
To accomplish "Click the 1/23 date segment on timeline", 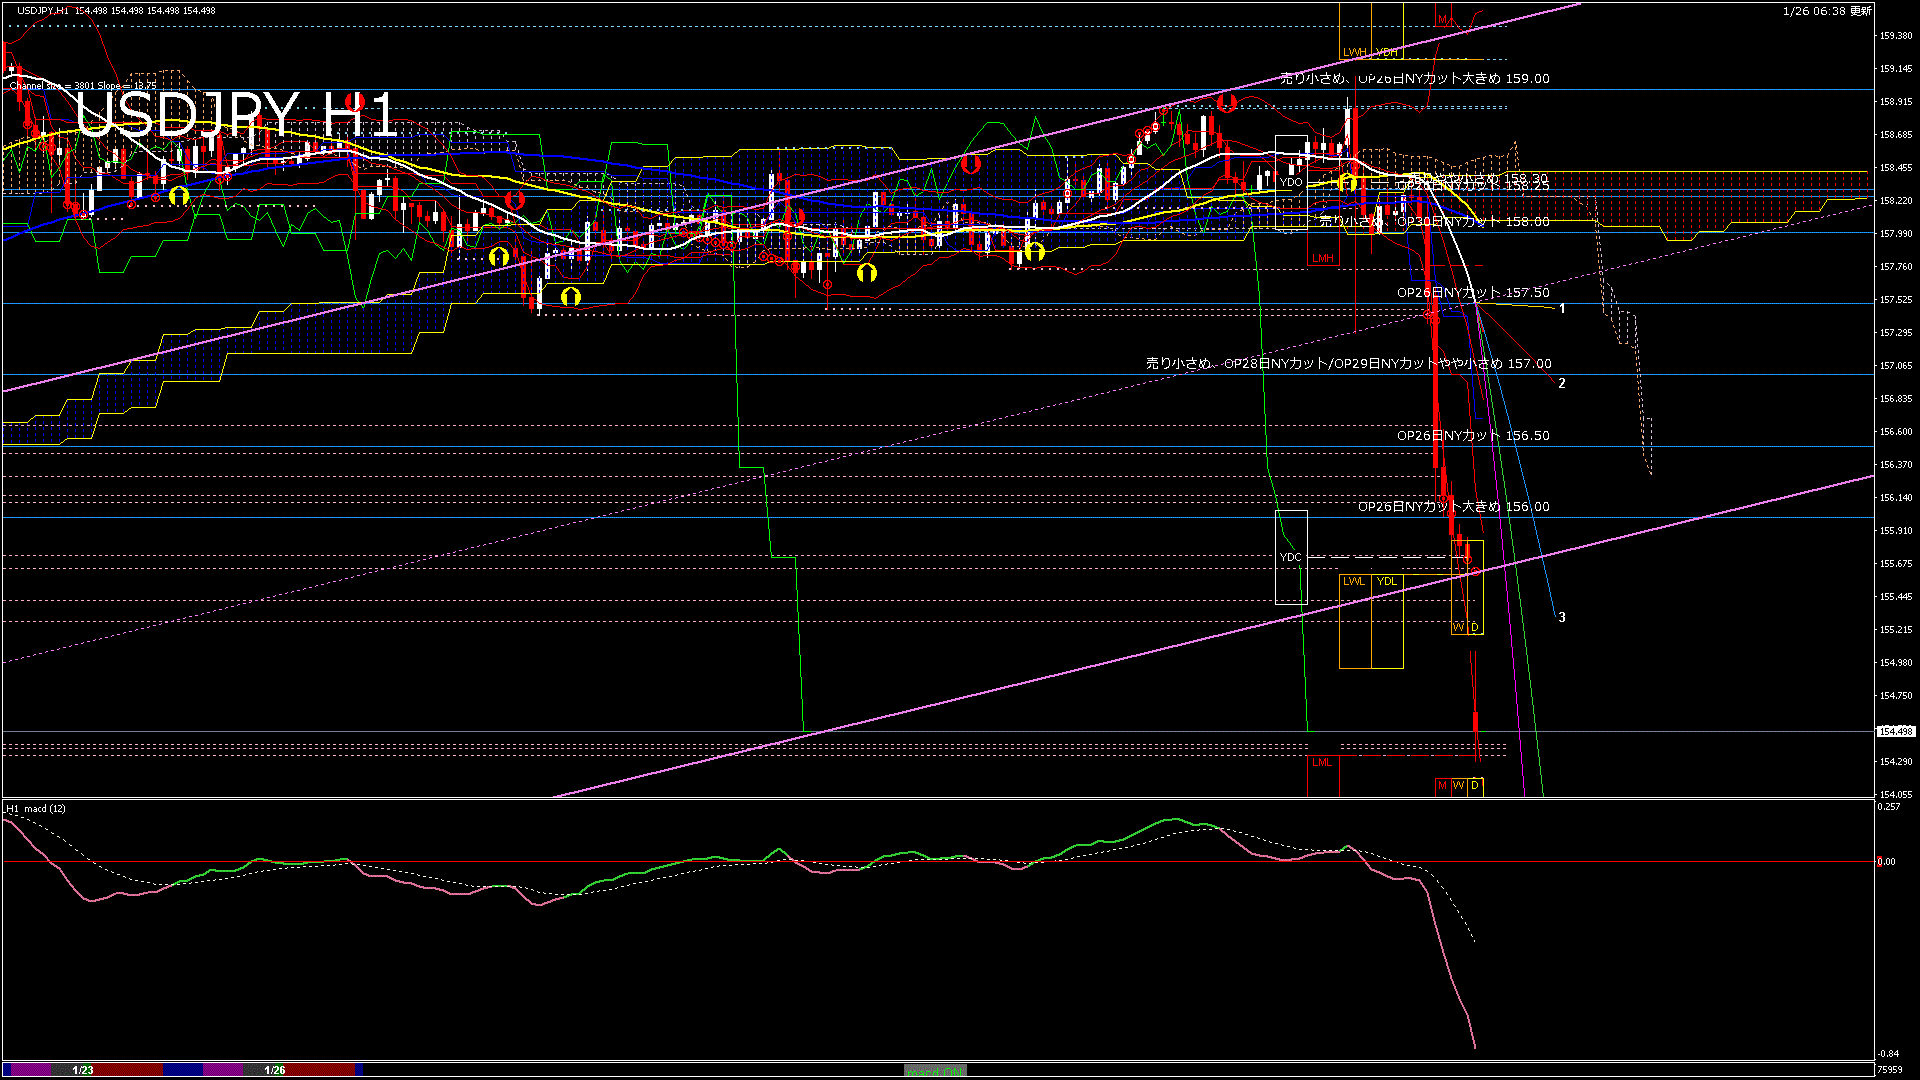I will coord(83,1070).
